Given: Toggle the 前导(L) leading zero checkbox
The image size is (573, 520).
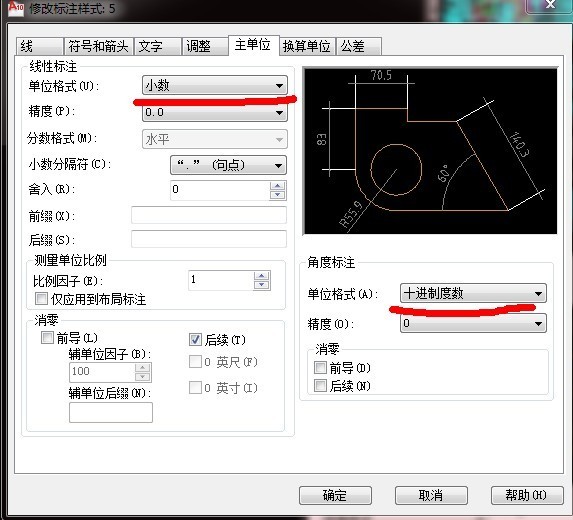Looking at the screenshot, I should (x=47, y=337).
